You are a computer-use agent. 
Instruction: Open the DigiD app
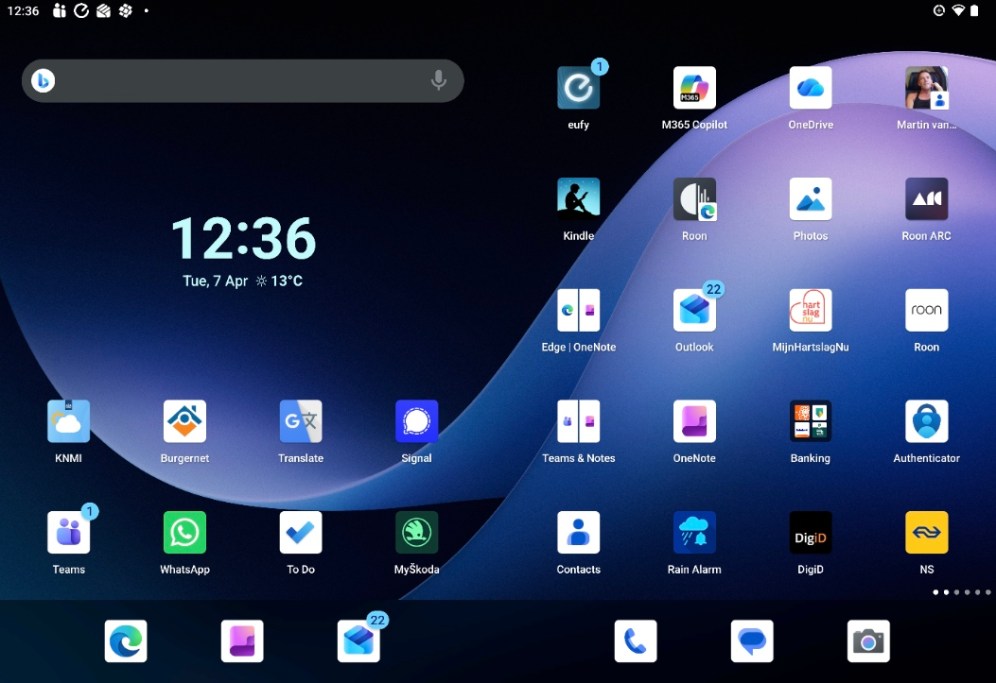(810, 533)
